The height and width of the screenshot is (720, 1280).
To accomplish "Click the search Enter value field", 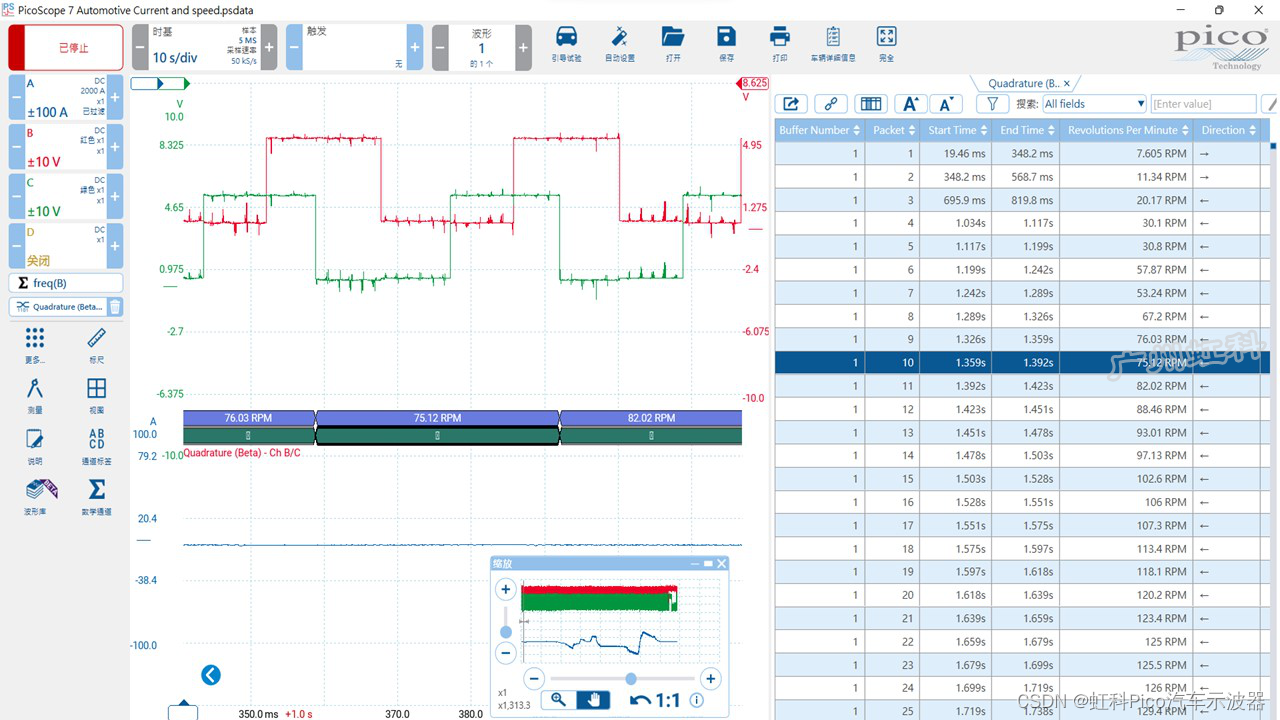I will pos(1203,103).
